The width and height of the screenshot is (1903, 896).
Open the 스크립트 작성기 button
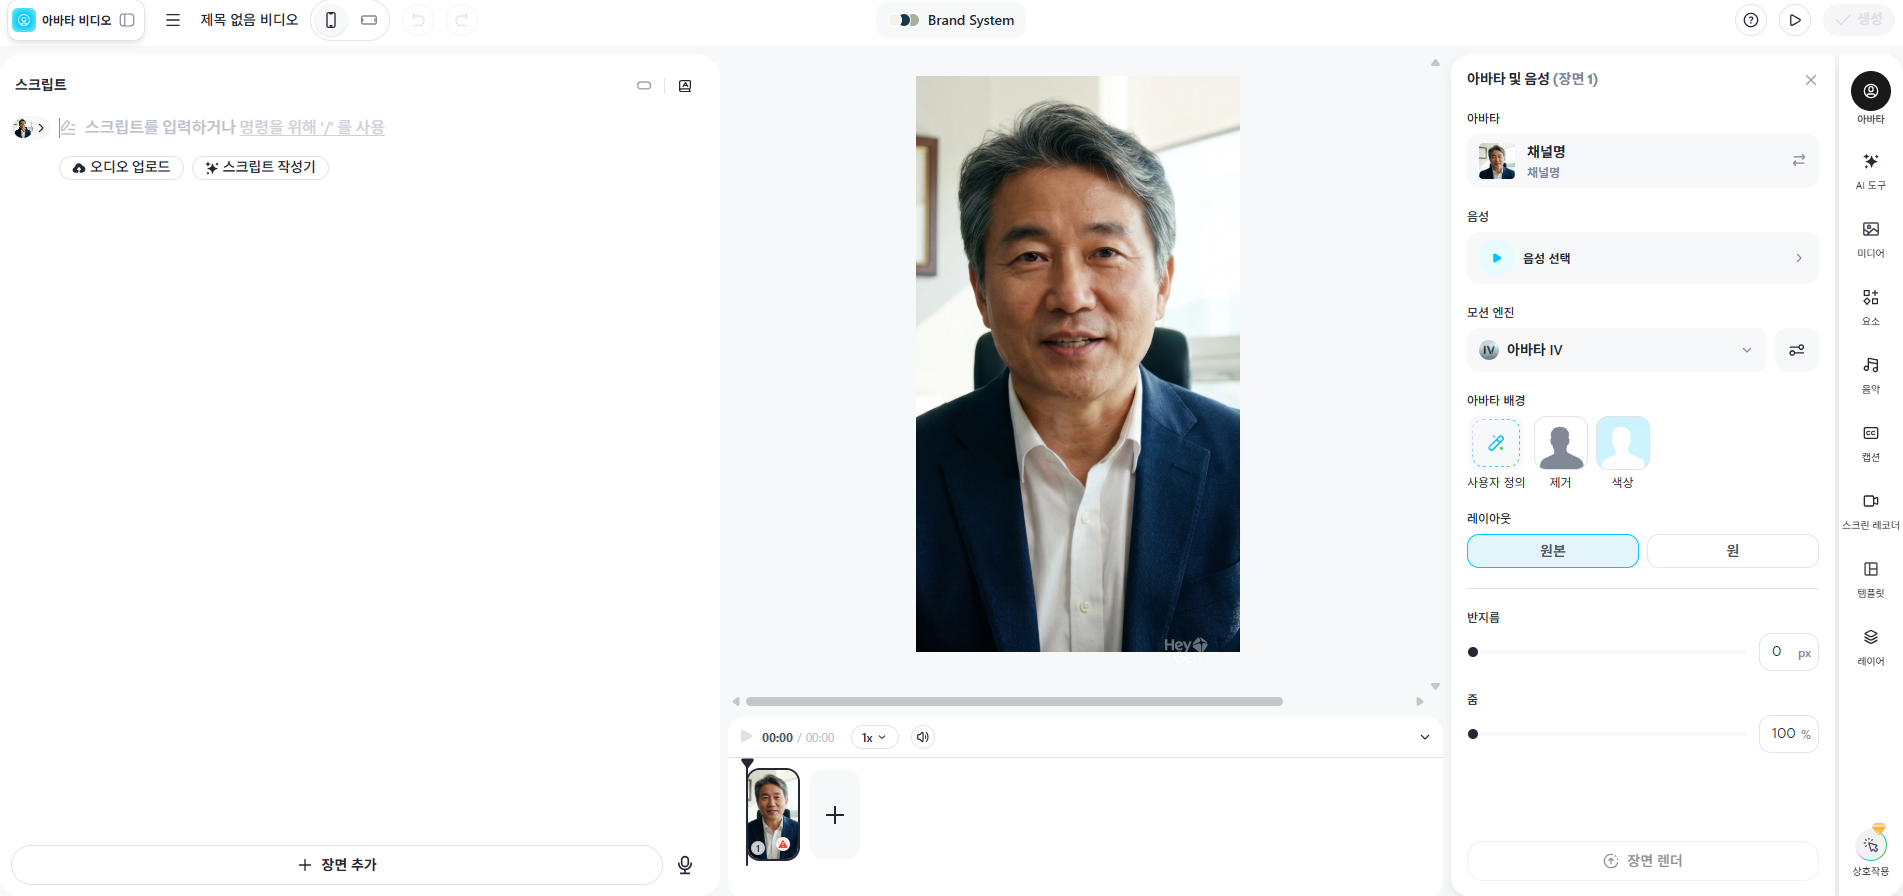(260, 167)
